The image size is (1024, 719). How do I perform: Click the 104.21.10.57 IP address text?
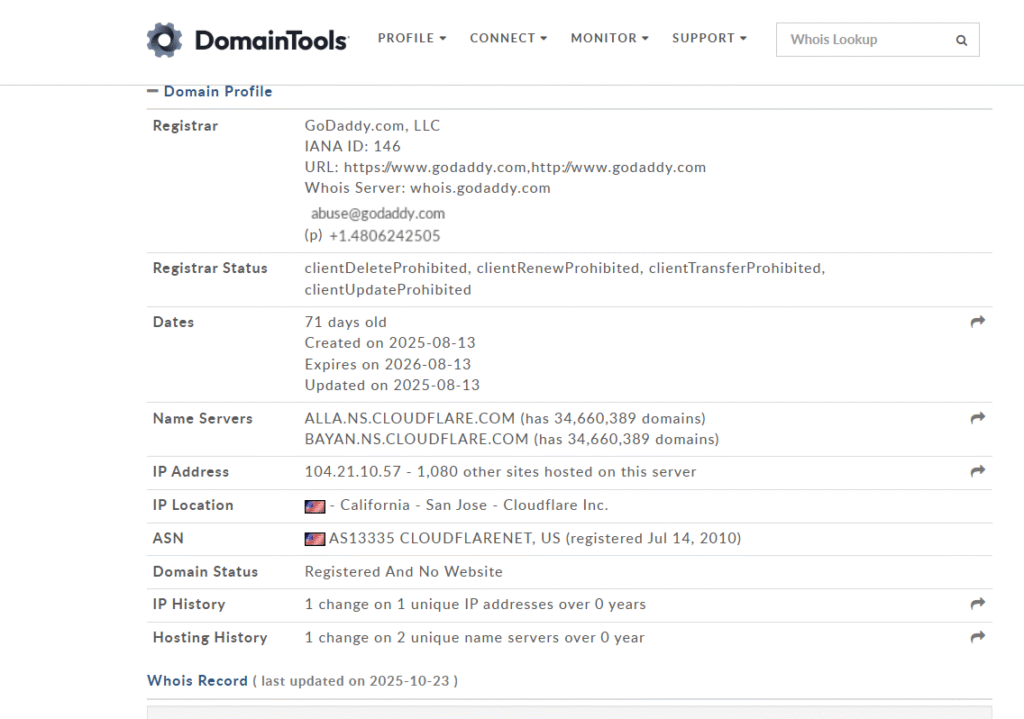tap(350, 472)
